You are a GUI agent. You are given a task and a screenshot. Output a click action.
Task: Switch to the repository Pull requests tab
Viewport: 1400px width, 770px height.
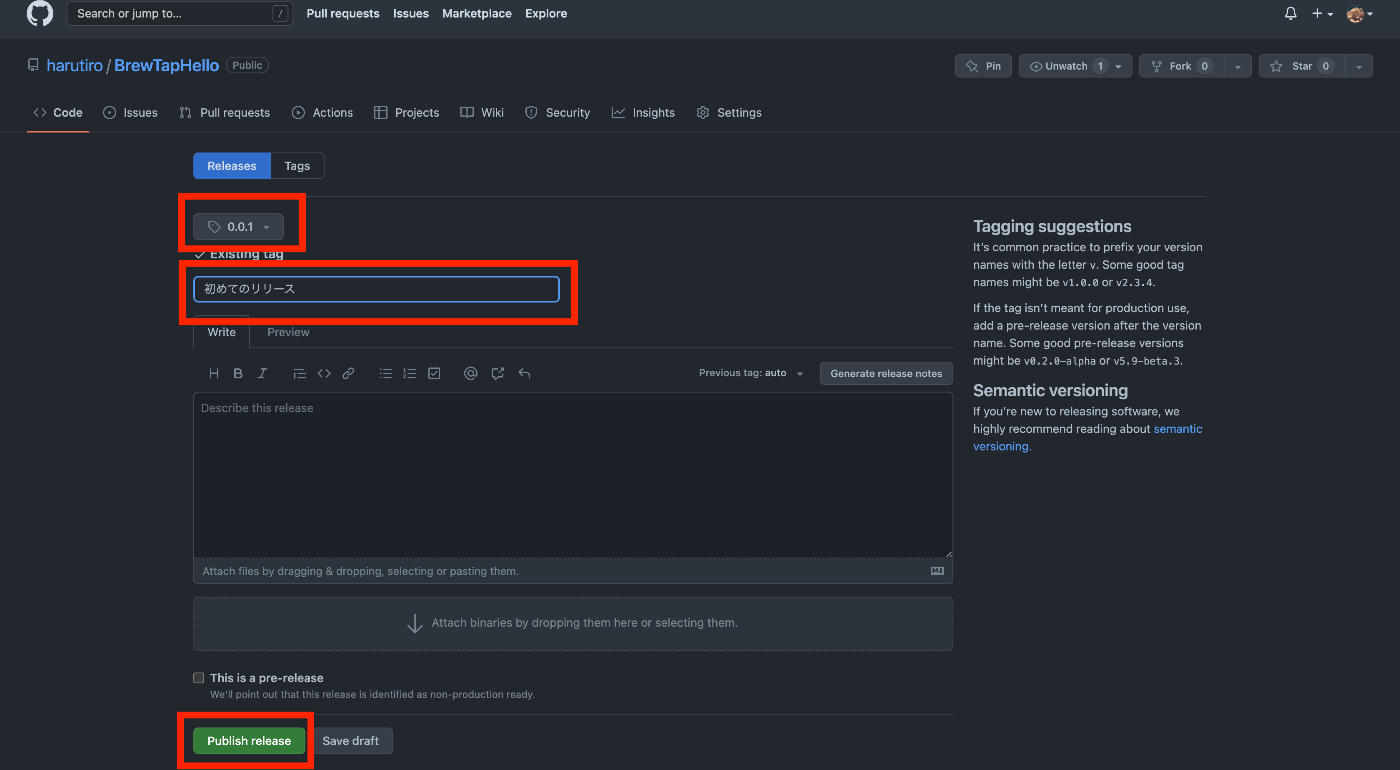pos(225,113)
